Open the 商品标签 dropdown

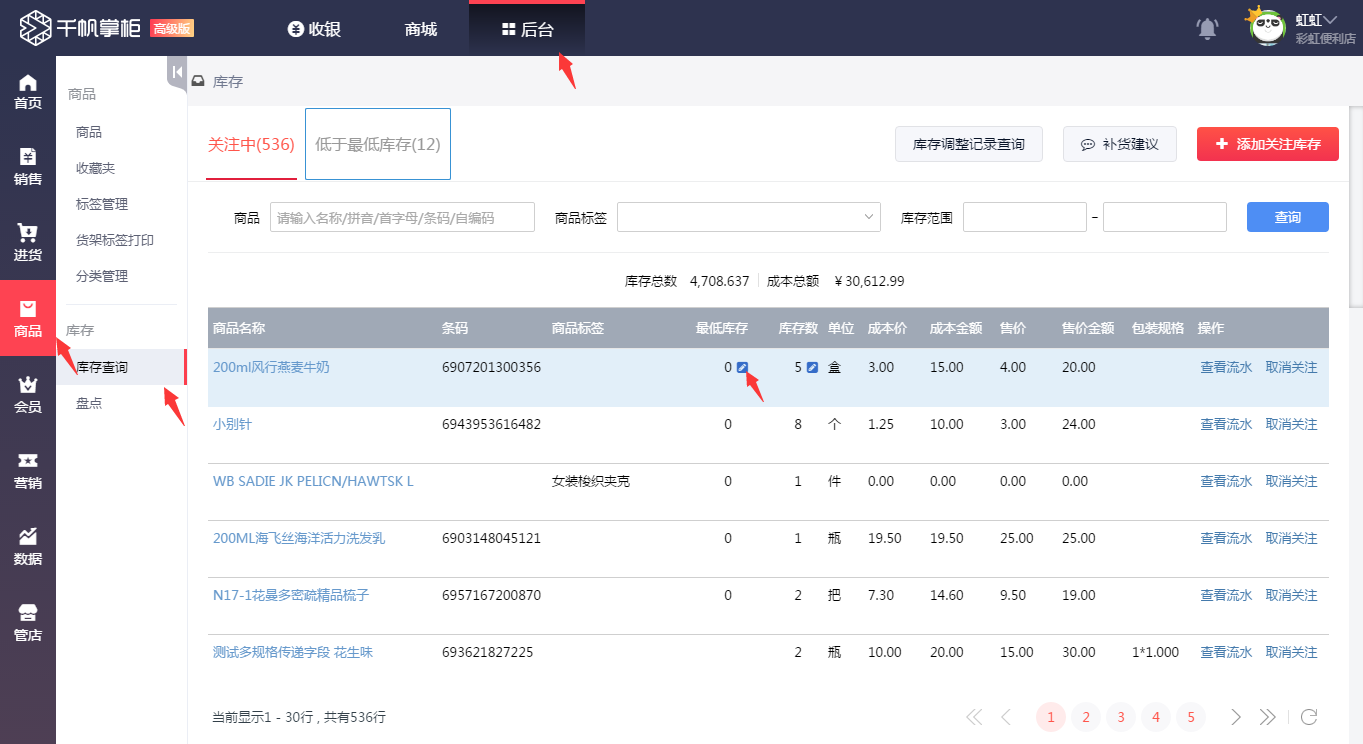coord(748,216)
